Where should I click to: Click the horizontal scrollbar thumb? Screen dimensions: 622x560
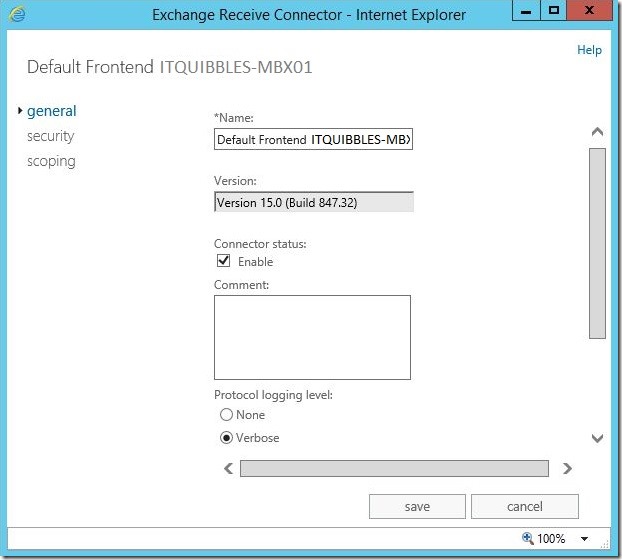[394, 468]
